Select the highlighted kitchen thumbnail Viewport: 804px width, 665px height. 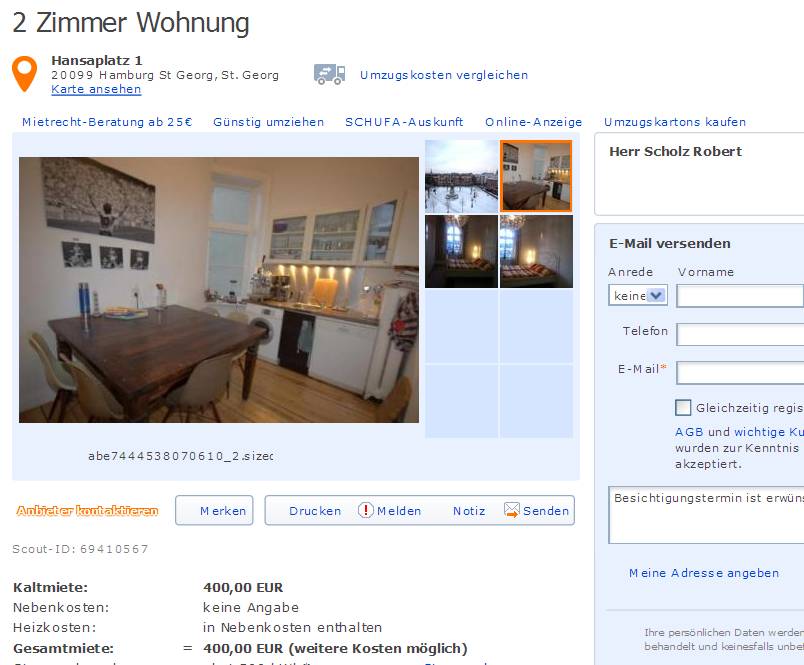click(536, 176)
